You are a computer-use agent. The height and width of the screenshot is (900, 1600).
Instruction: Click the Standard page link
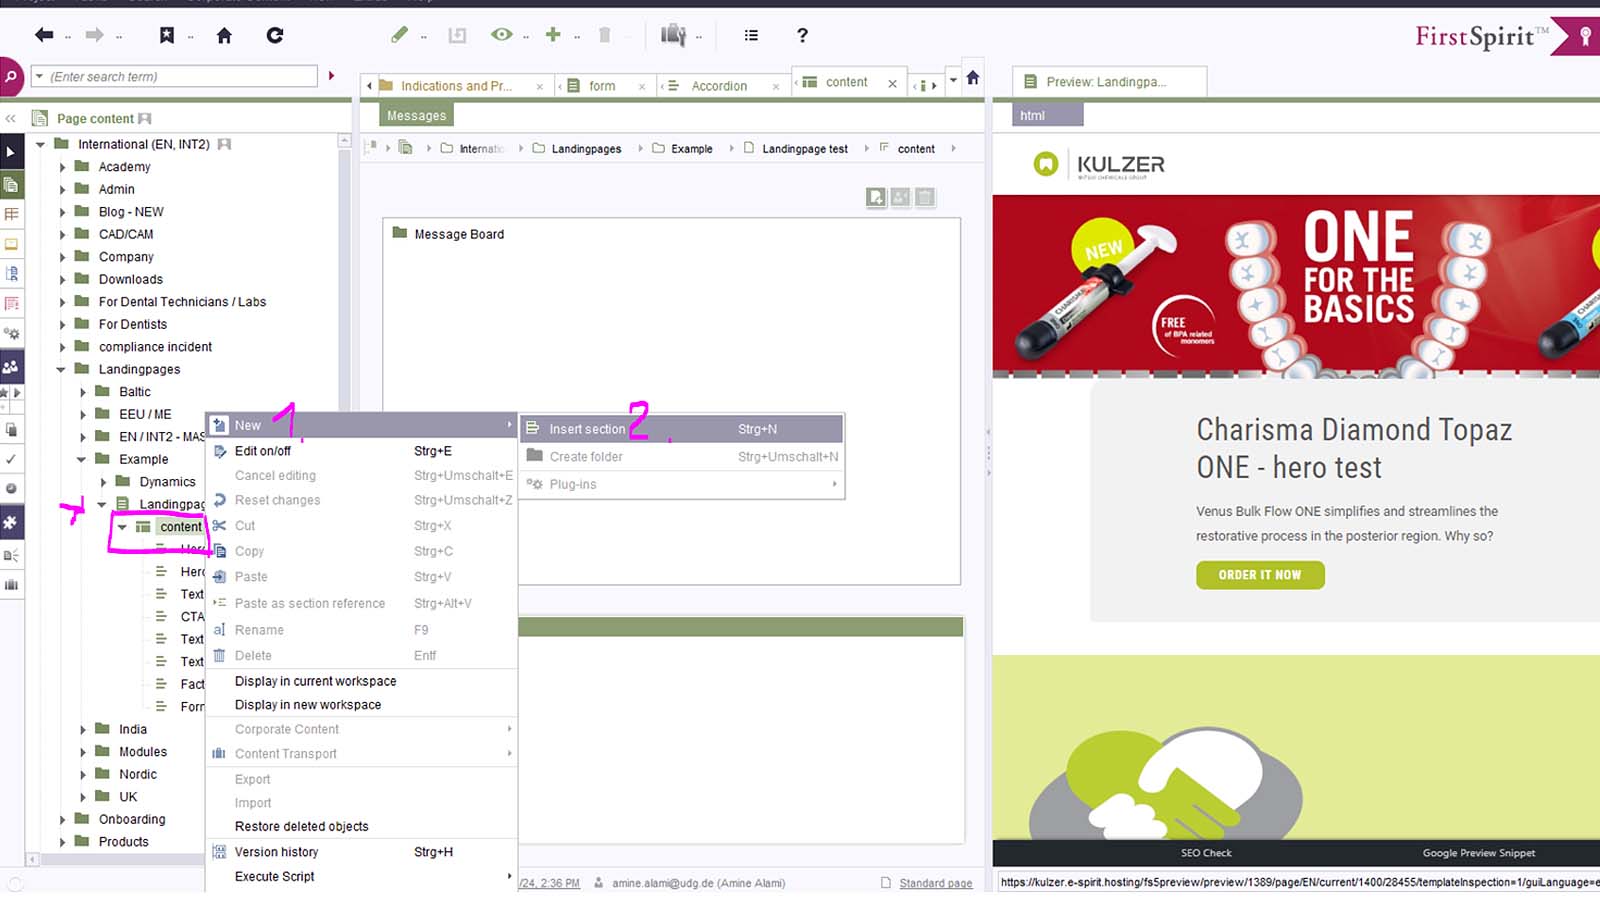935,883
